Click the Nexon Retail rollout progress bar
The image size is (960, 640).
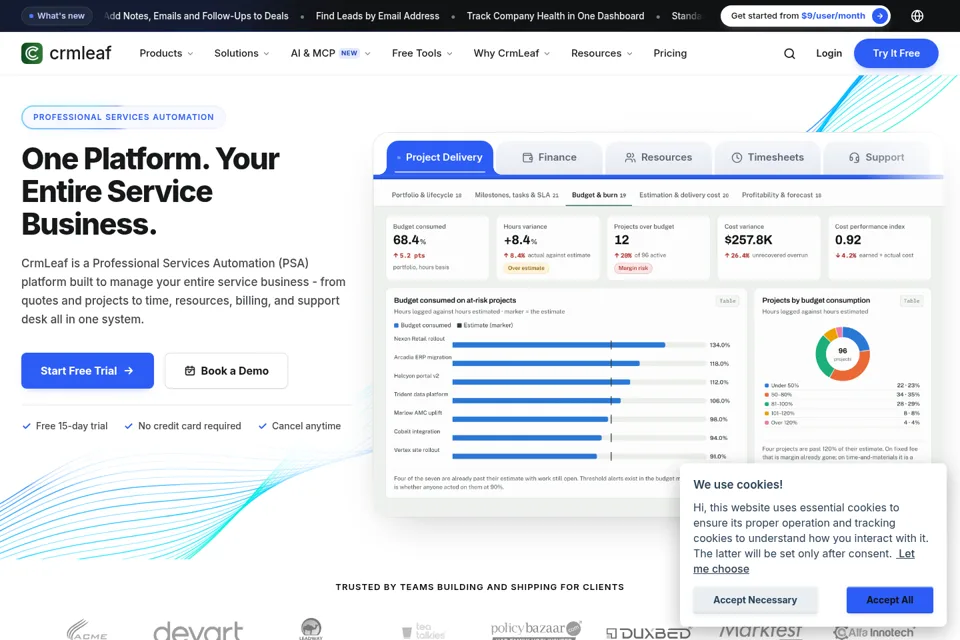click(579, 345)
